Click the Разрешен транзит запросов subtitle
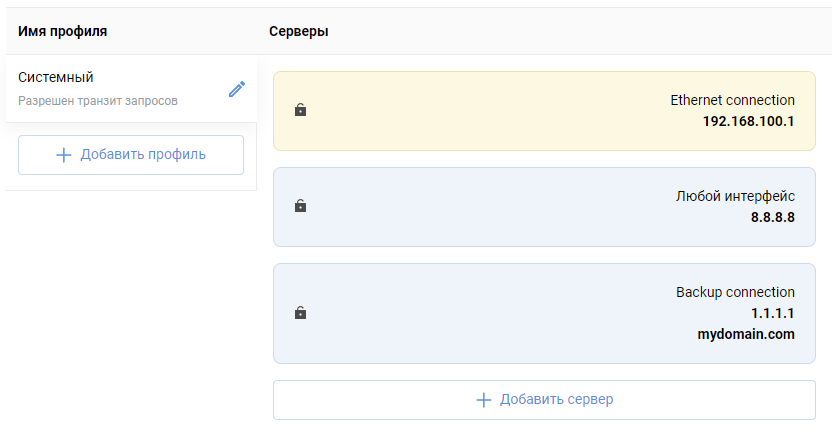832x435 pixels. point(98,101)
